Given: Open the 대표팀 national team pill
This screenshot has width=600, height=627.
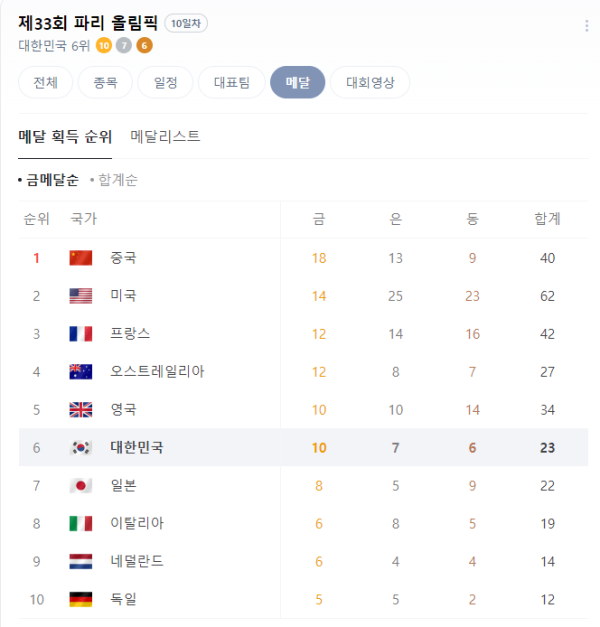Looking at the screenshot, I should coord(232,82).
